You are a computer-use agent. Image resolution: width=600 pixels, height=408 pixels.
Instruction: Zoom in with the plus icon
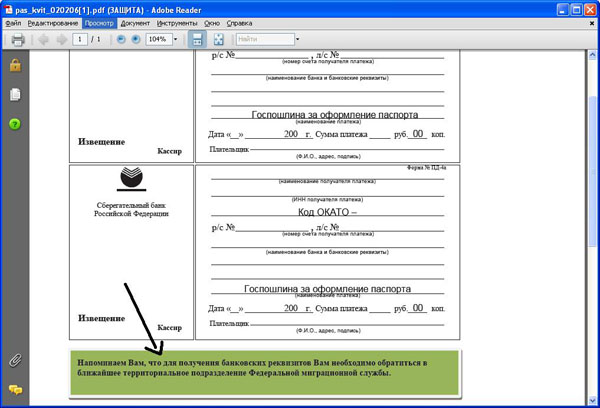click(x=136, y=39)
